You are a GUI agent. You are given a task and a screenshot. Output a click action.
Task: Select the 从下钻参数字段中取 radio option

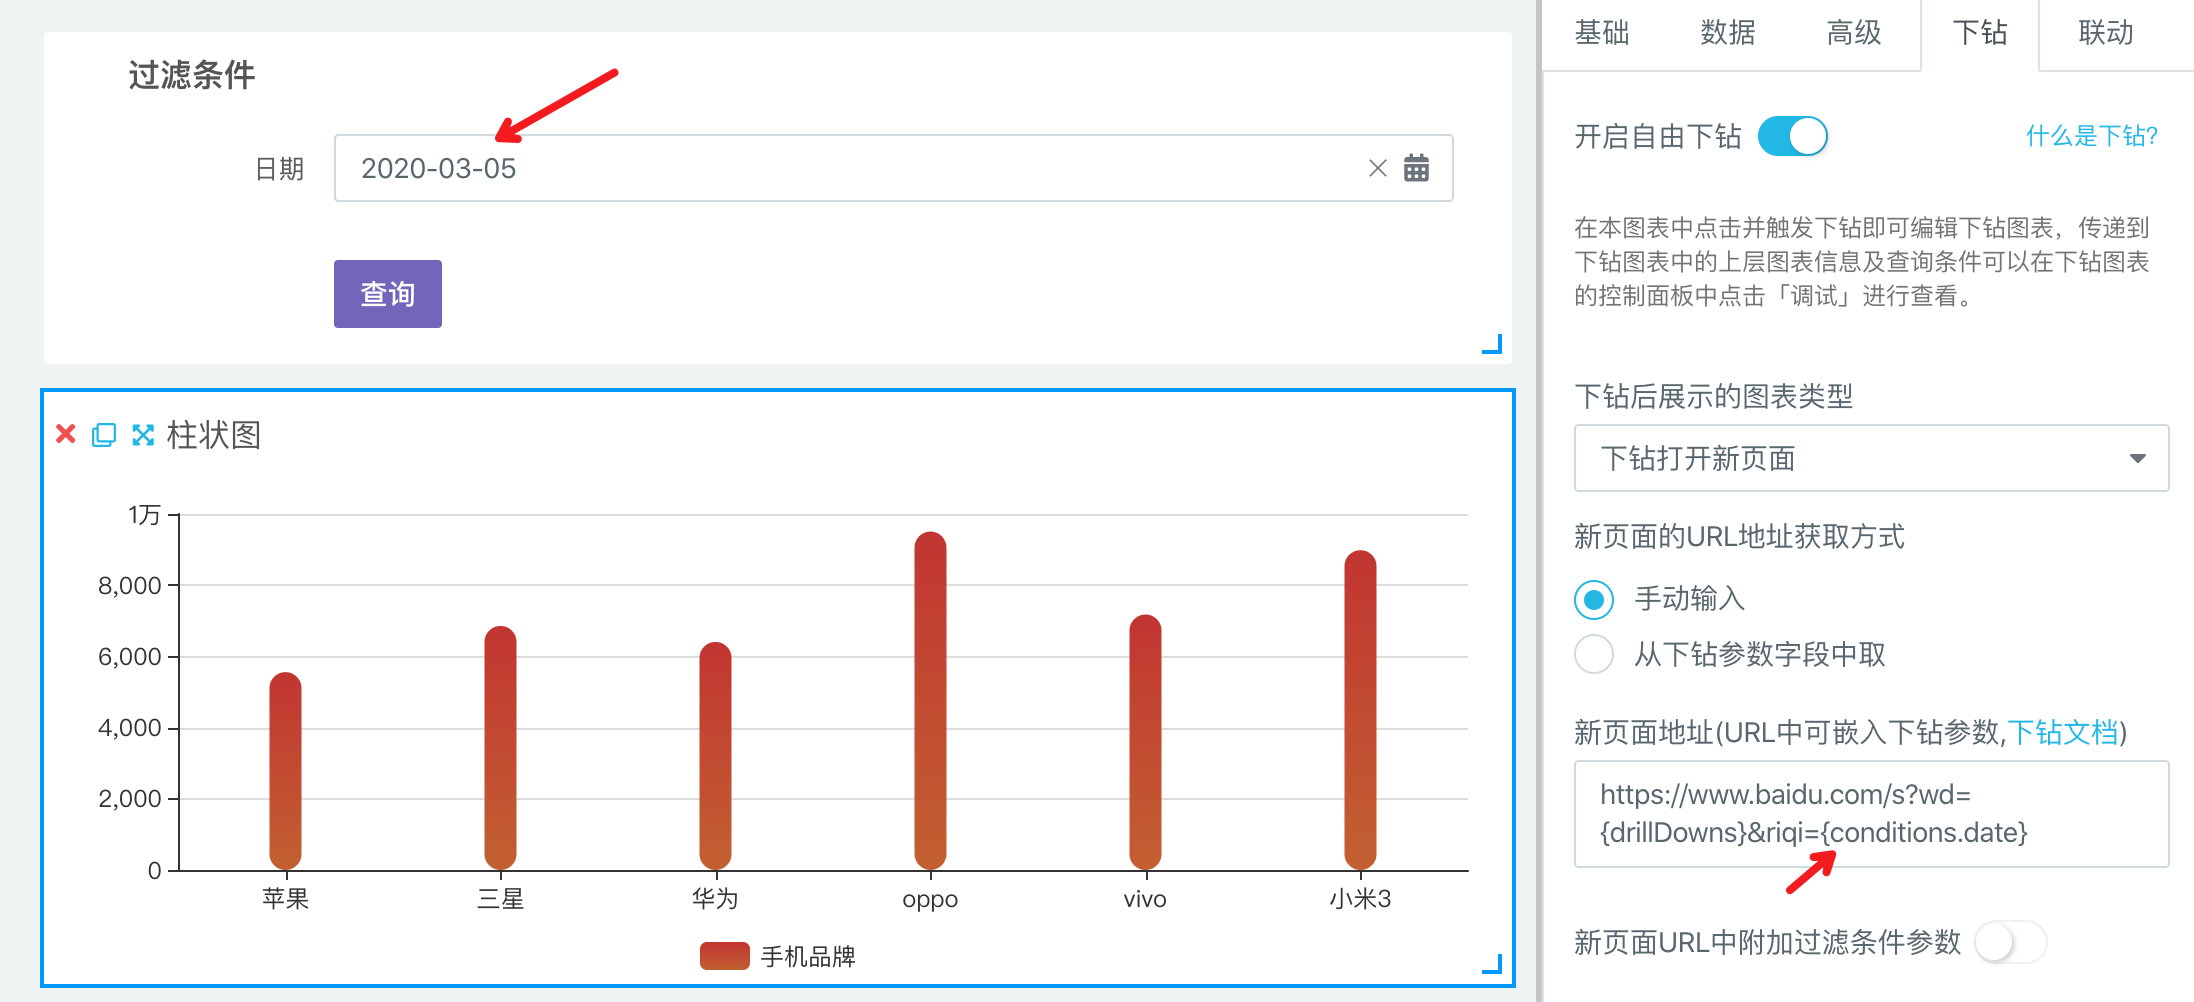(x=1594, y=655)
